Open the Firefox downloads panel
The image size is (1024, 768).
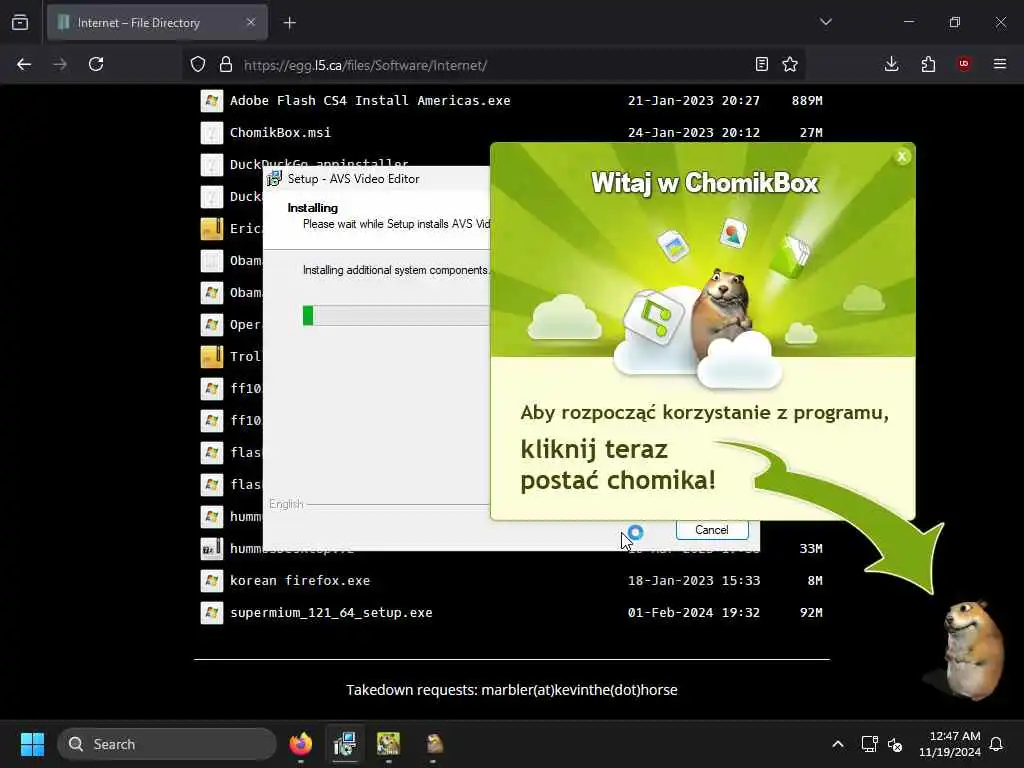coord(891,64)
